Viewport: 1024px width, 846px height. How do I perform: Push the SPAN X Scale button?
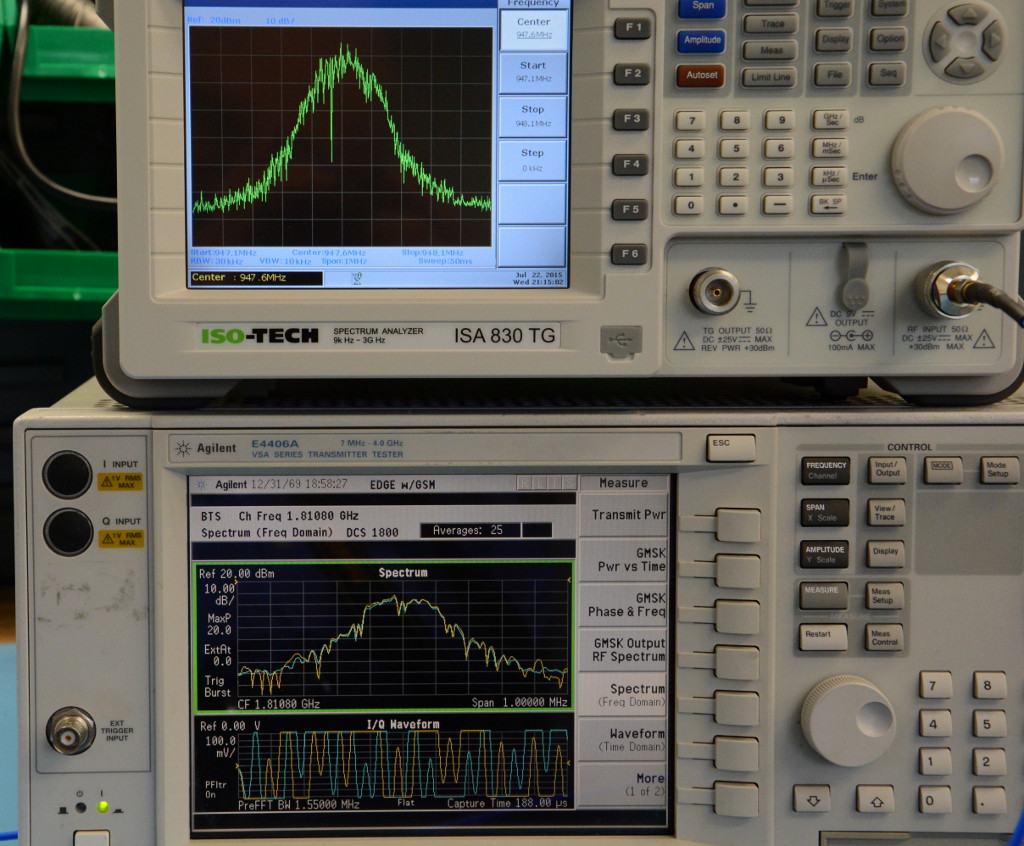point(825,512)
